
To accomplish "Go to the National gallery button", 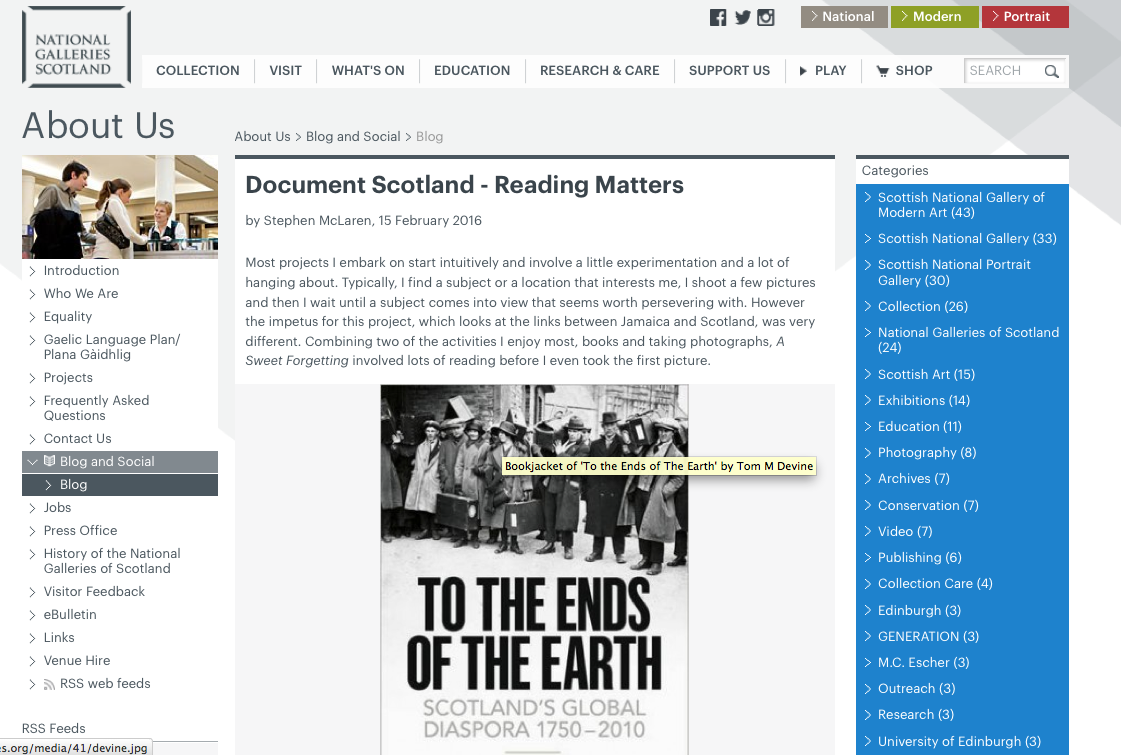I will [x=844, y=17].
